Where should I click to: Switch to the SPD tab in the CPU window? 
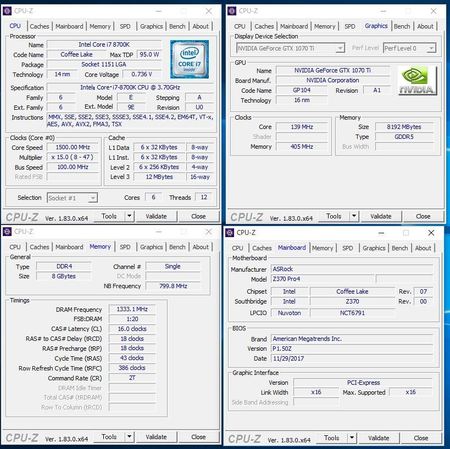(x=125, y=26)
